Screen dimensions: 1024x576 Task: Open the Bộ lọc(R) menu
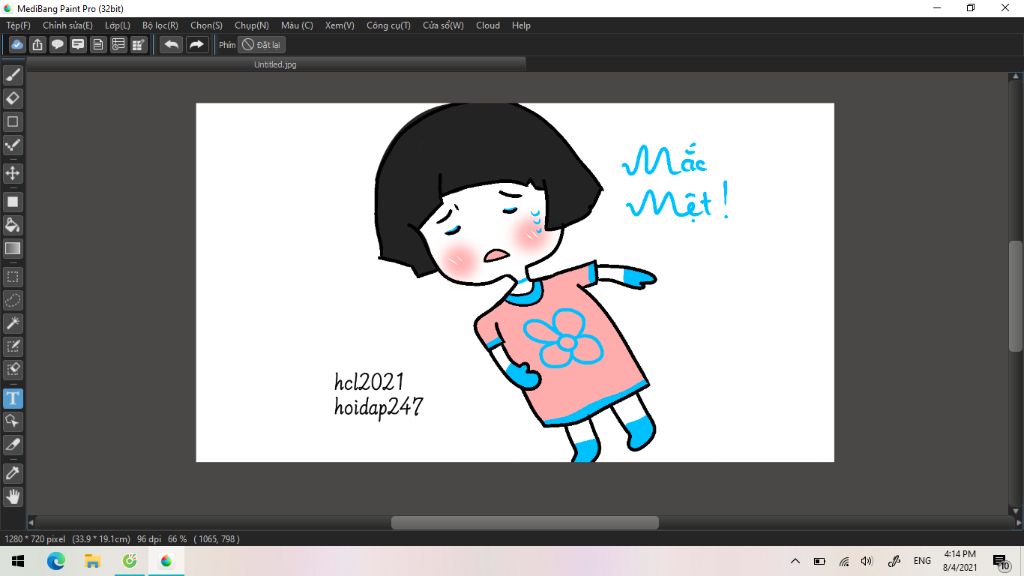(160, 25)
